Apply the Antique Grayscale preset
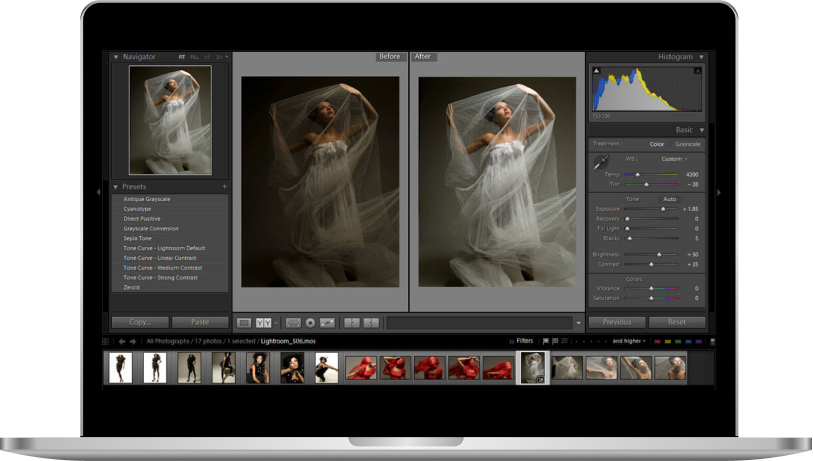Viewport: 813px width, 461px height. point(147,199)
